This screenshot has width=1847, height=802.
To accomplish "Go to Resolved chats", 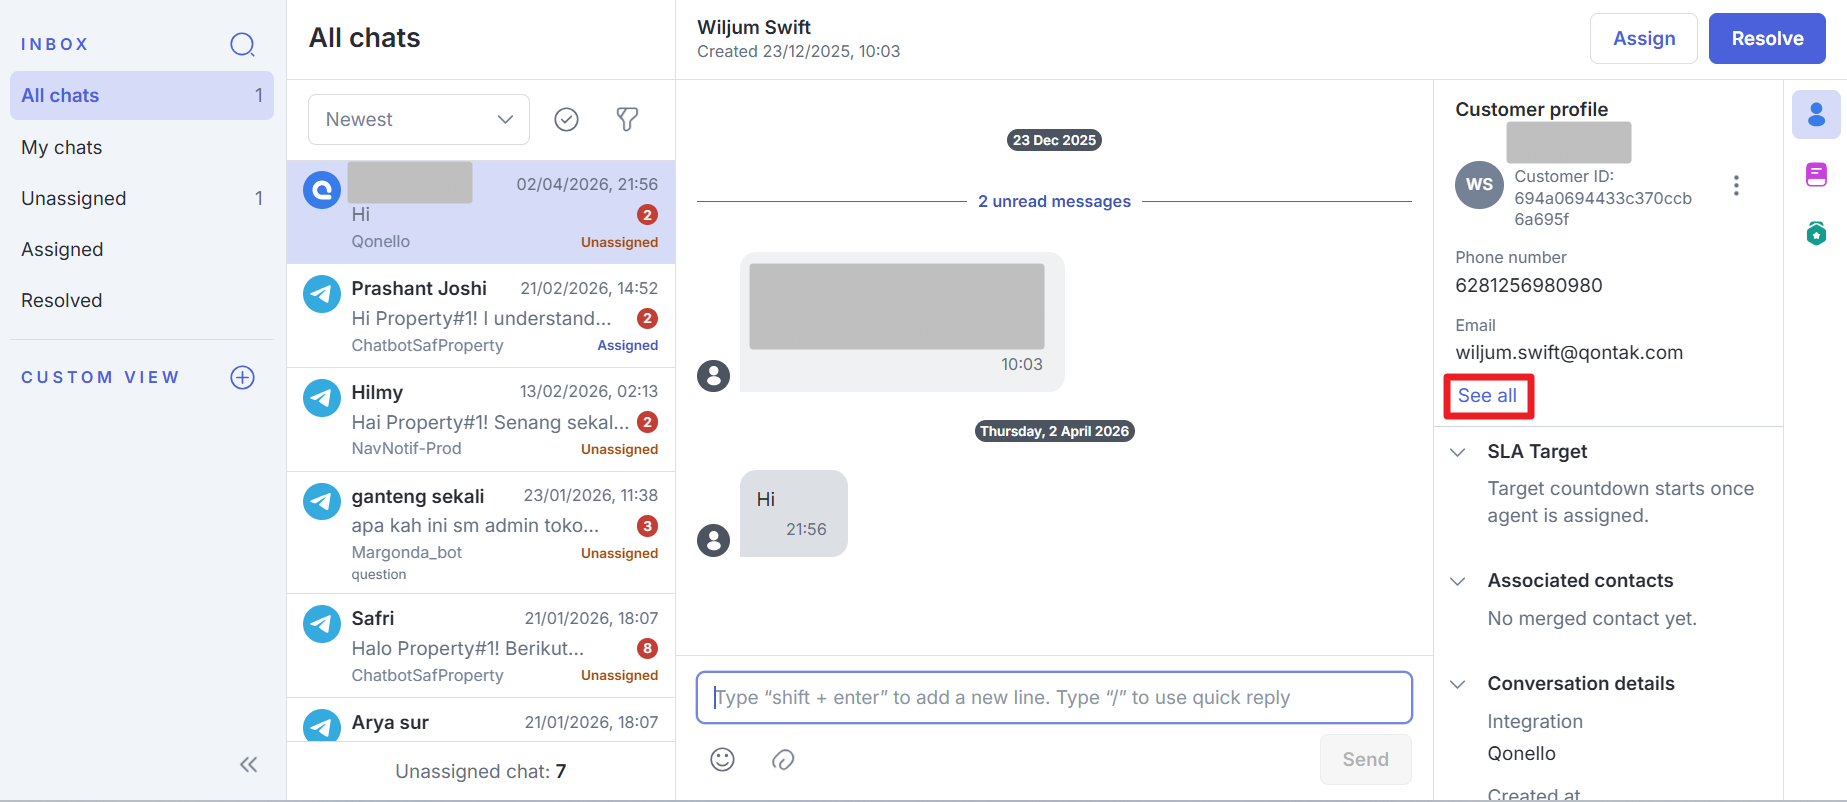I will tap(62, 300).
